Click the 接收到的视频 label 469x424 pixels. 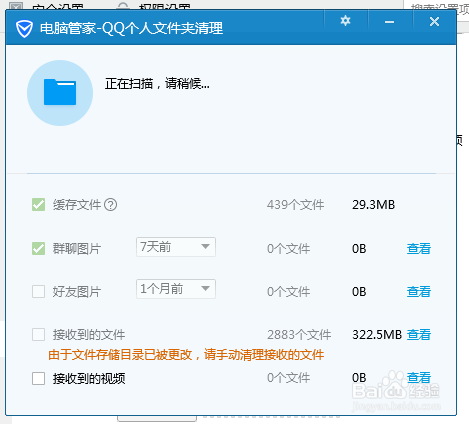[x=89, y=378]
